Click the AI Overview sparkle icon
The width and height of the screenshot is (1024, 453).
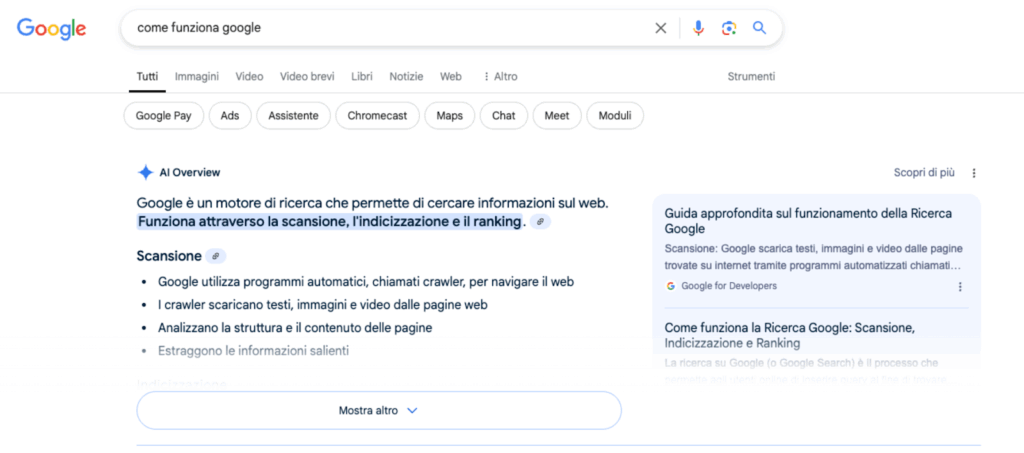(145, 172)
